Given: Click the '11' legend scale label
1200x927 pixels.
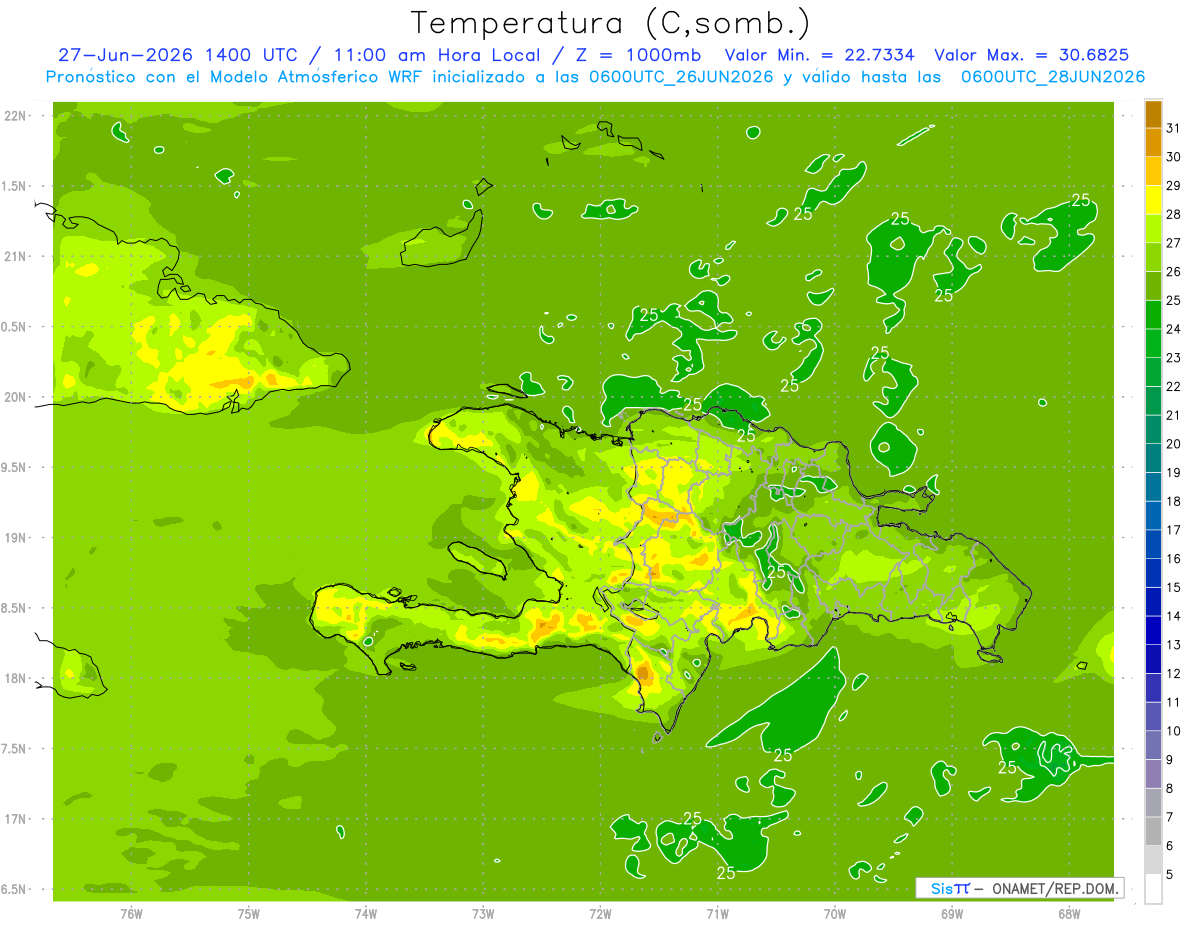Looking at the screenshot, I should (1174, 702).
